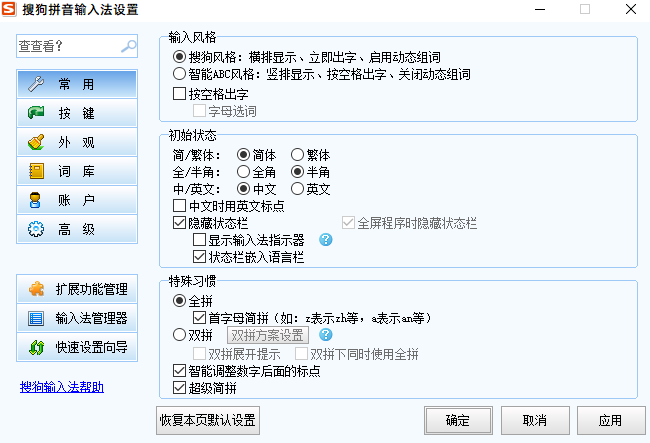
Task: Confirm with 确定 button
Action: click(x=458, y=421)
